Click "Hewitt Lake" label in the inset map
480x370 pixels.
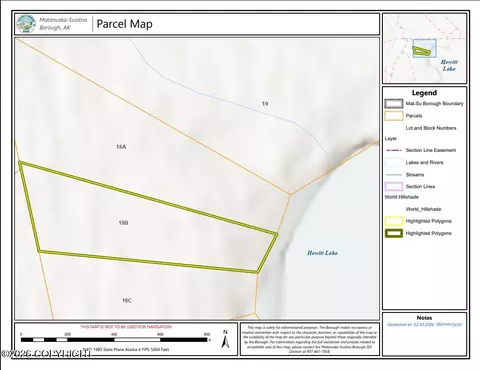click(449, 65)
